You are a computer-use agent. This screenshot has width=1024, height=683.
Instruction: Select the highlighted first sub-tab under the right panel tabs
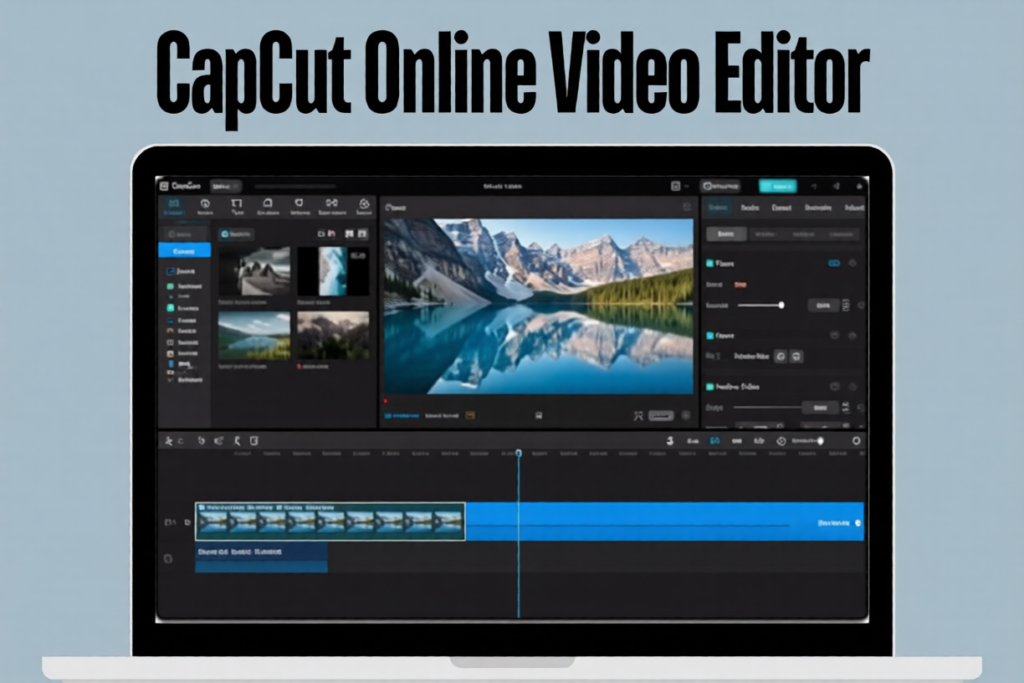pos(727,234)
